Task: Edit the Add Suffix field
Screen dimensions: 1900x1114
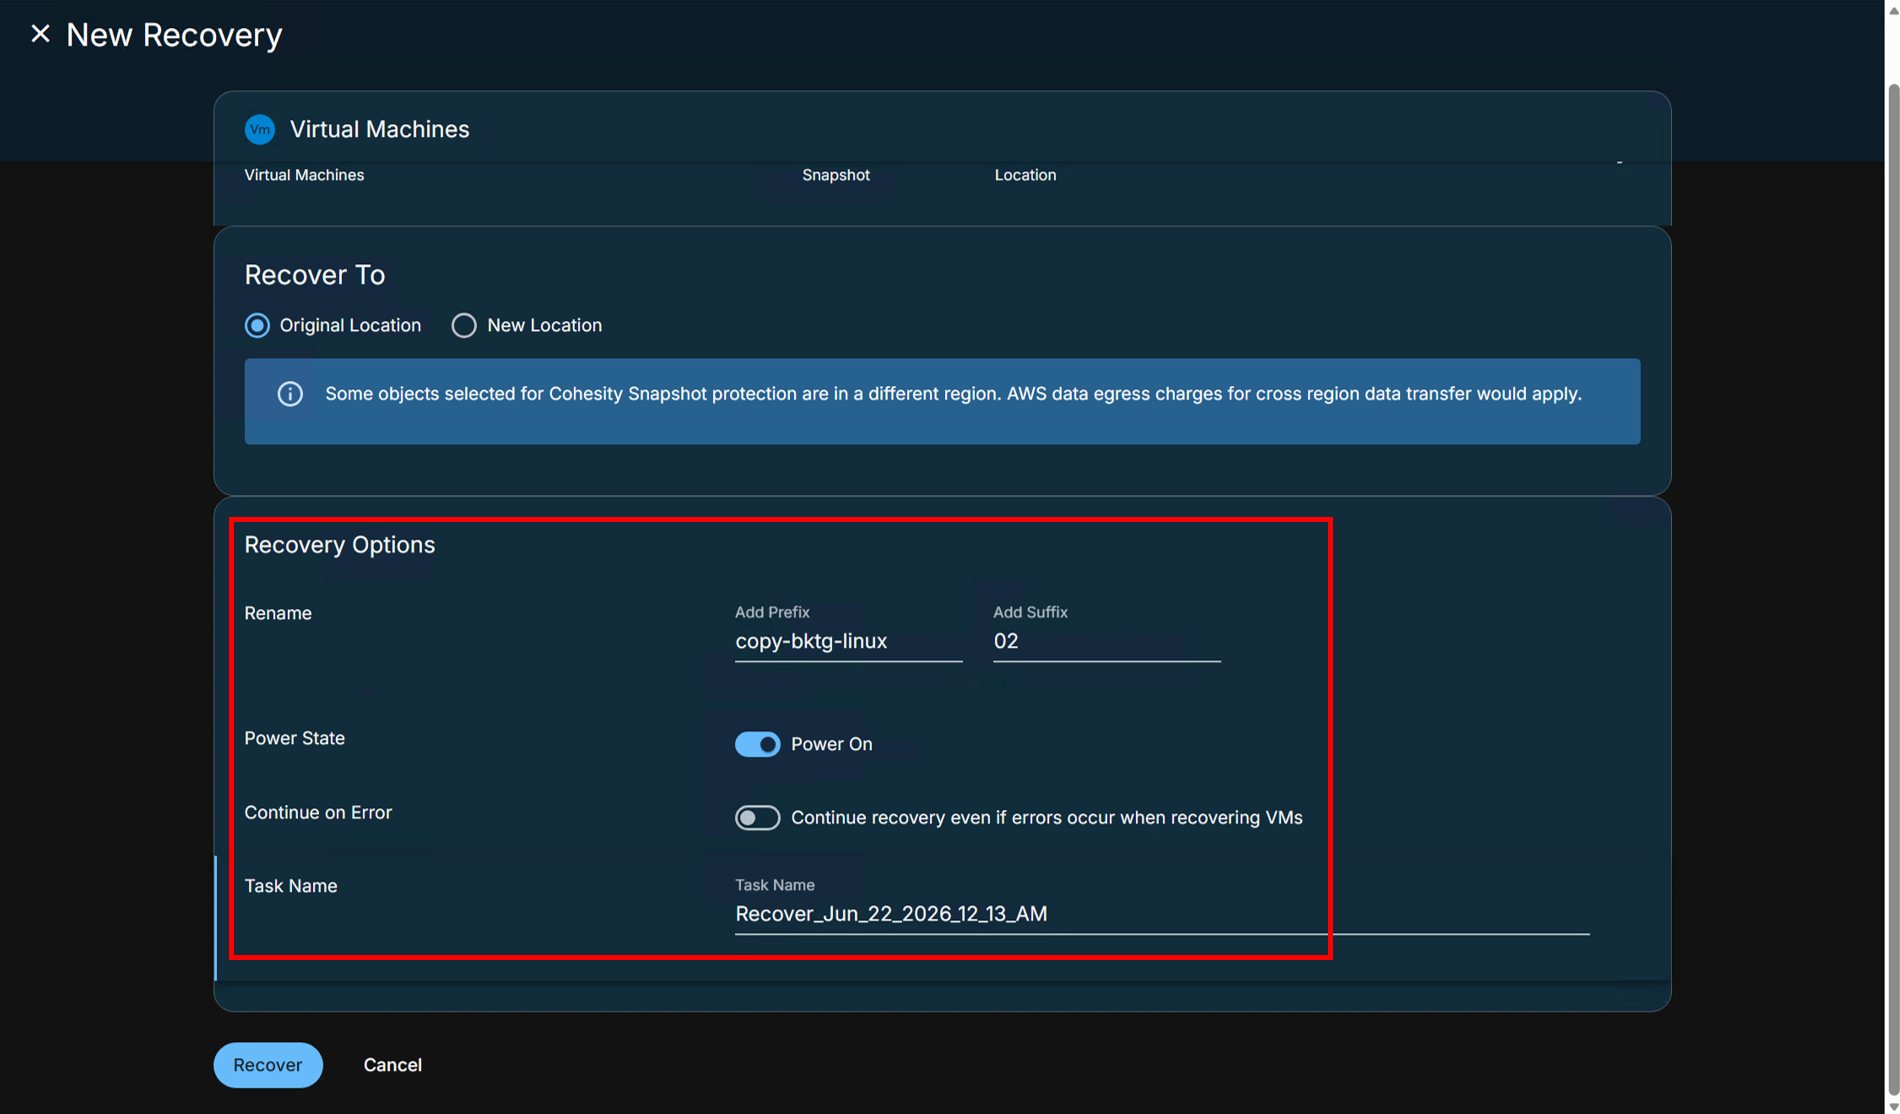Action: [1106, 641]
